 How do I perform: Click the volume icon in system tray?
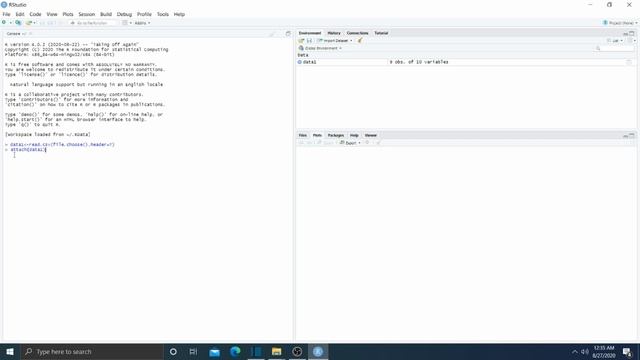pyautogui.click(x=584, y=351)
